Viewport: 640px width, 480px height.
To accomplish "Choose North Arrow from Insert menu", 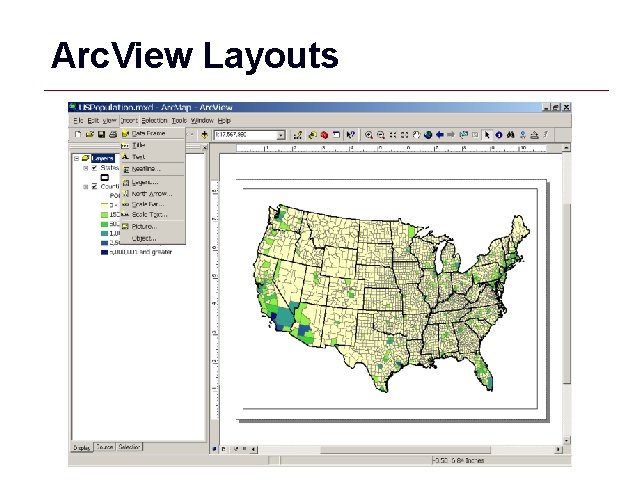I will coord(153,193).
